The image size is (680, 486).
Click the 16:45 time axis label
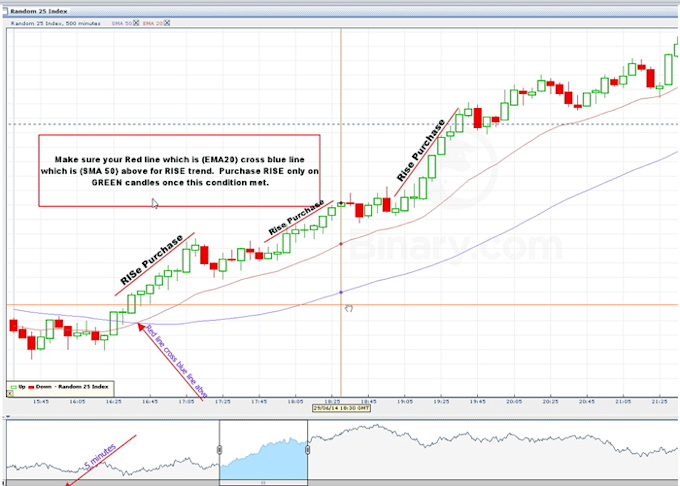point(150,401)
